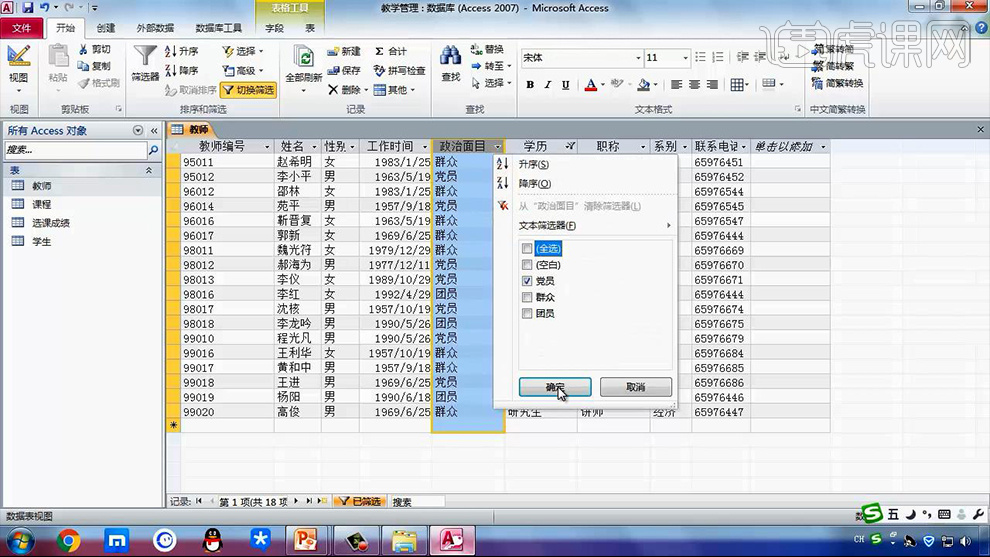This screenshot has height=557, width=990.
Task: Click the Save icon in quick access toolbar
Action: [x=27, y=8]
